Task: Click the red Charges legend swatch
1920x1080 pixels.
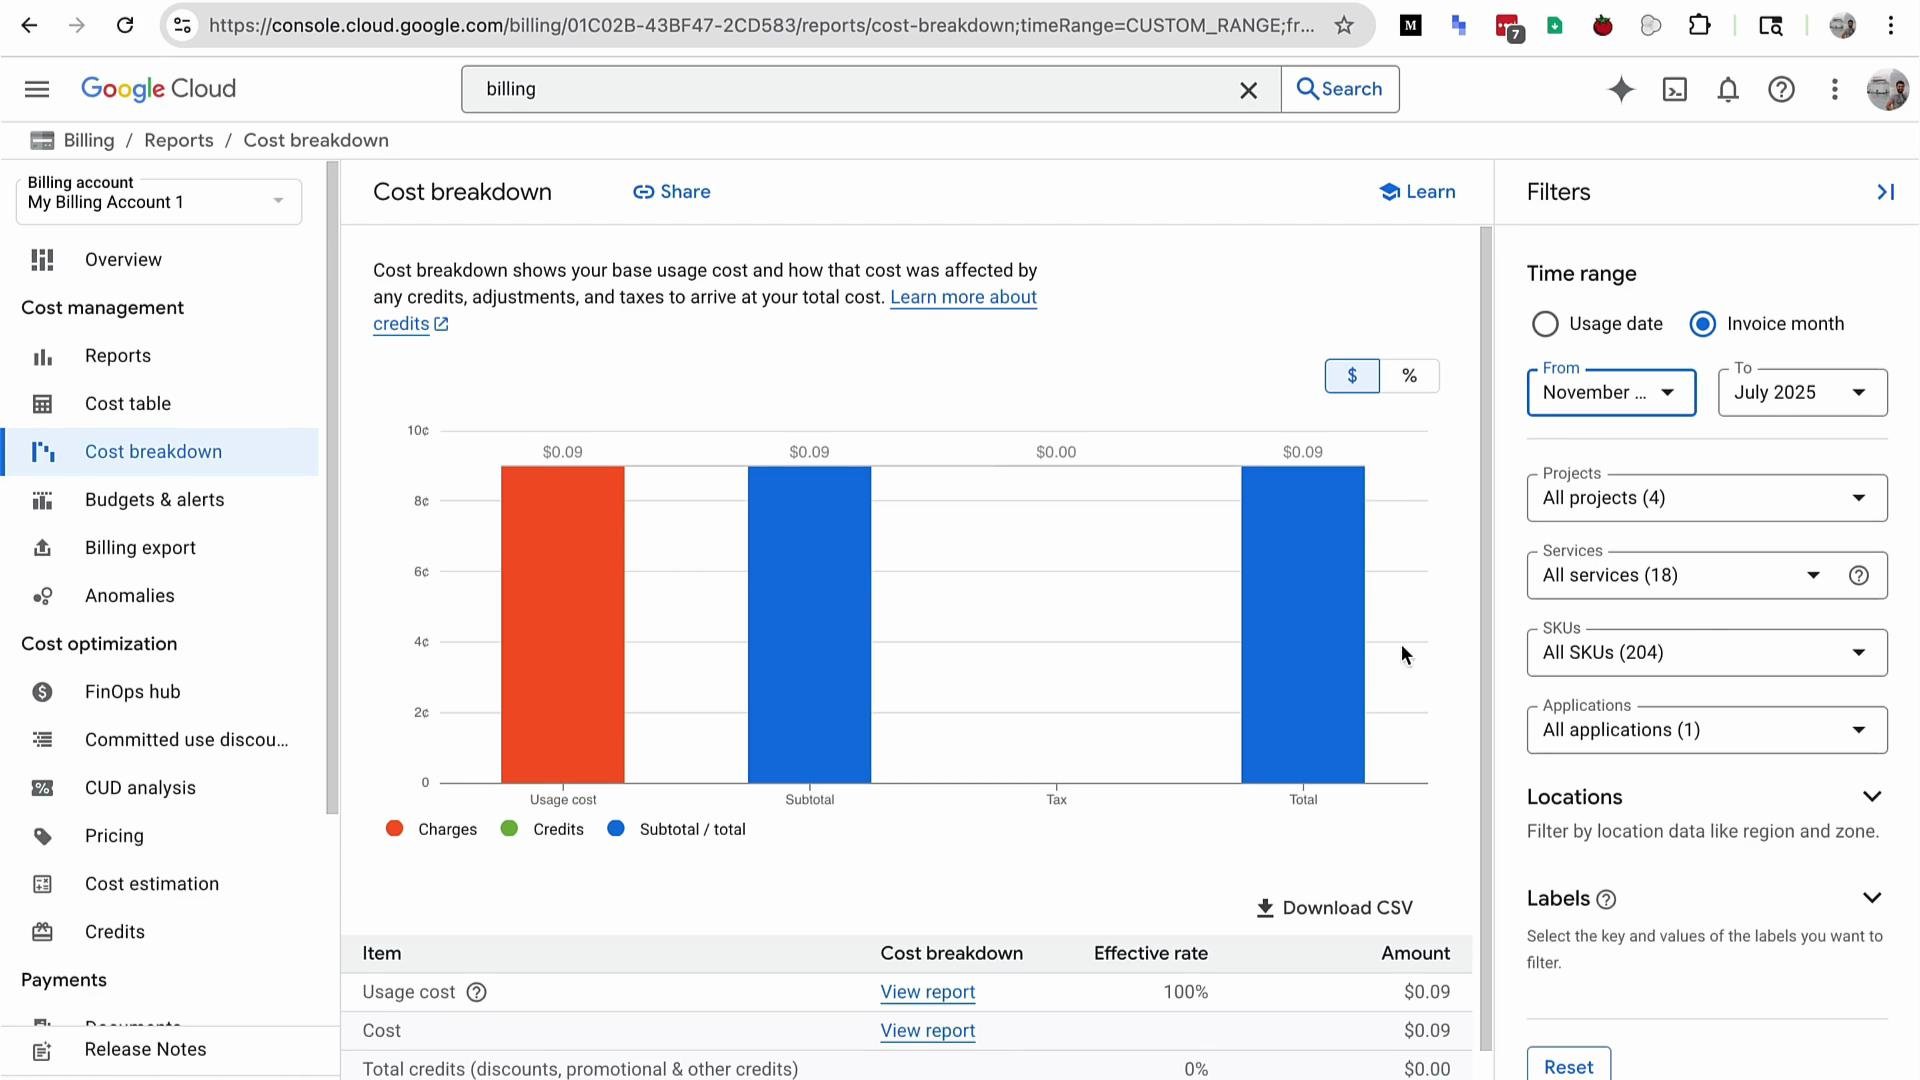Action: point(394,829)
